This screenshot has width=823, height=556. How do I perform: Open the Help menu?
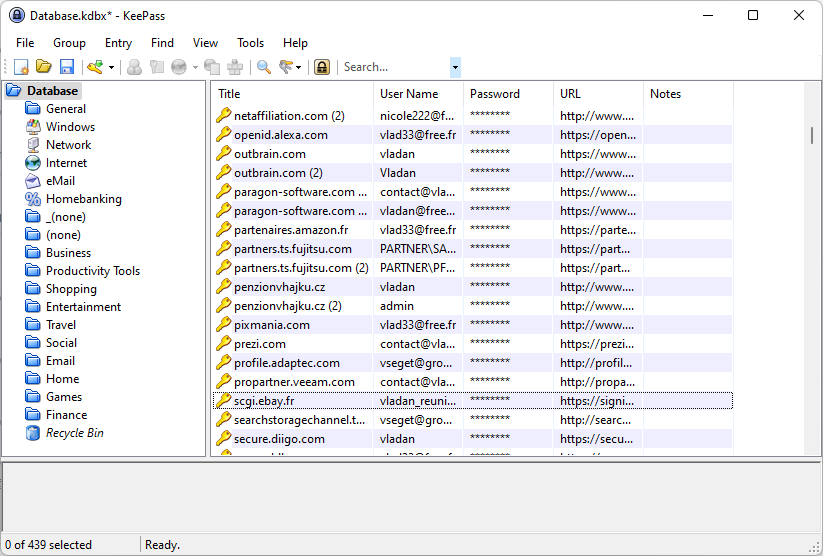point(295,43)
